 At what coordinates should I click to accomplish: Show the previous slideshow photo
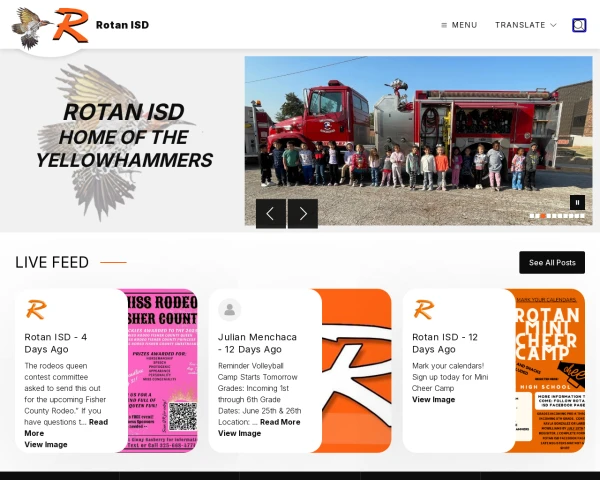click(x=271, y=214)
